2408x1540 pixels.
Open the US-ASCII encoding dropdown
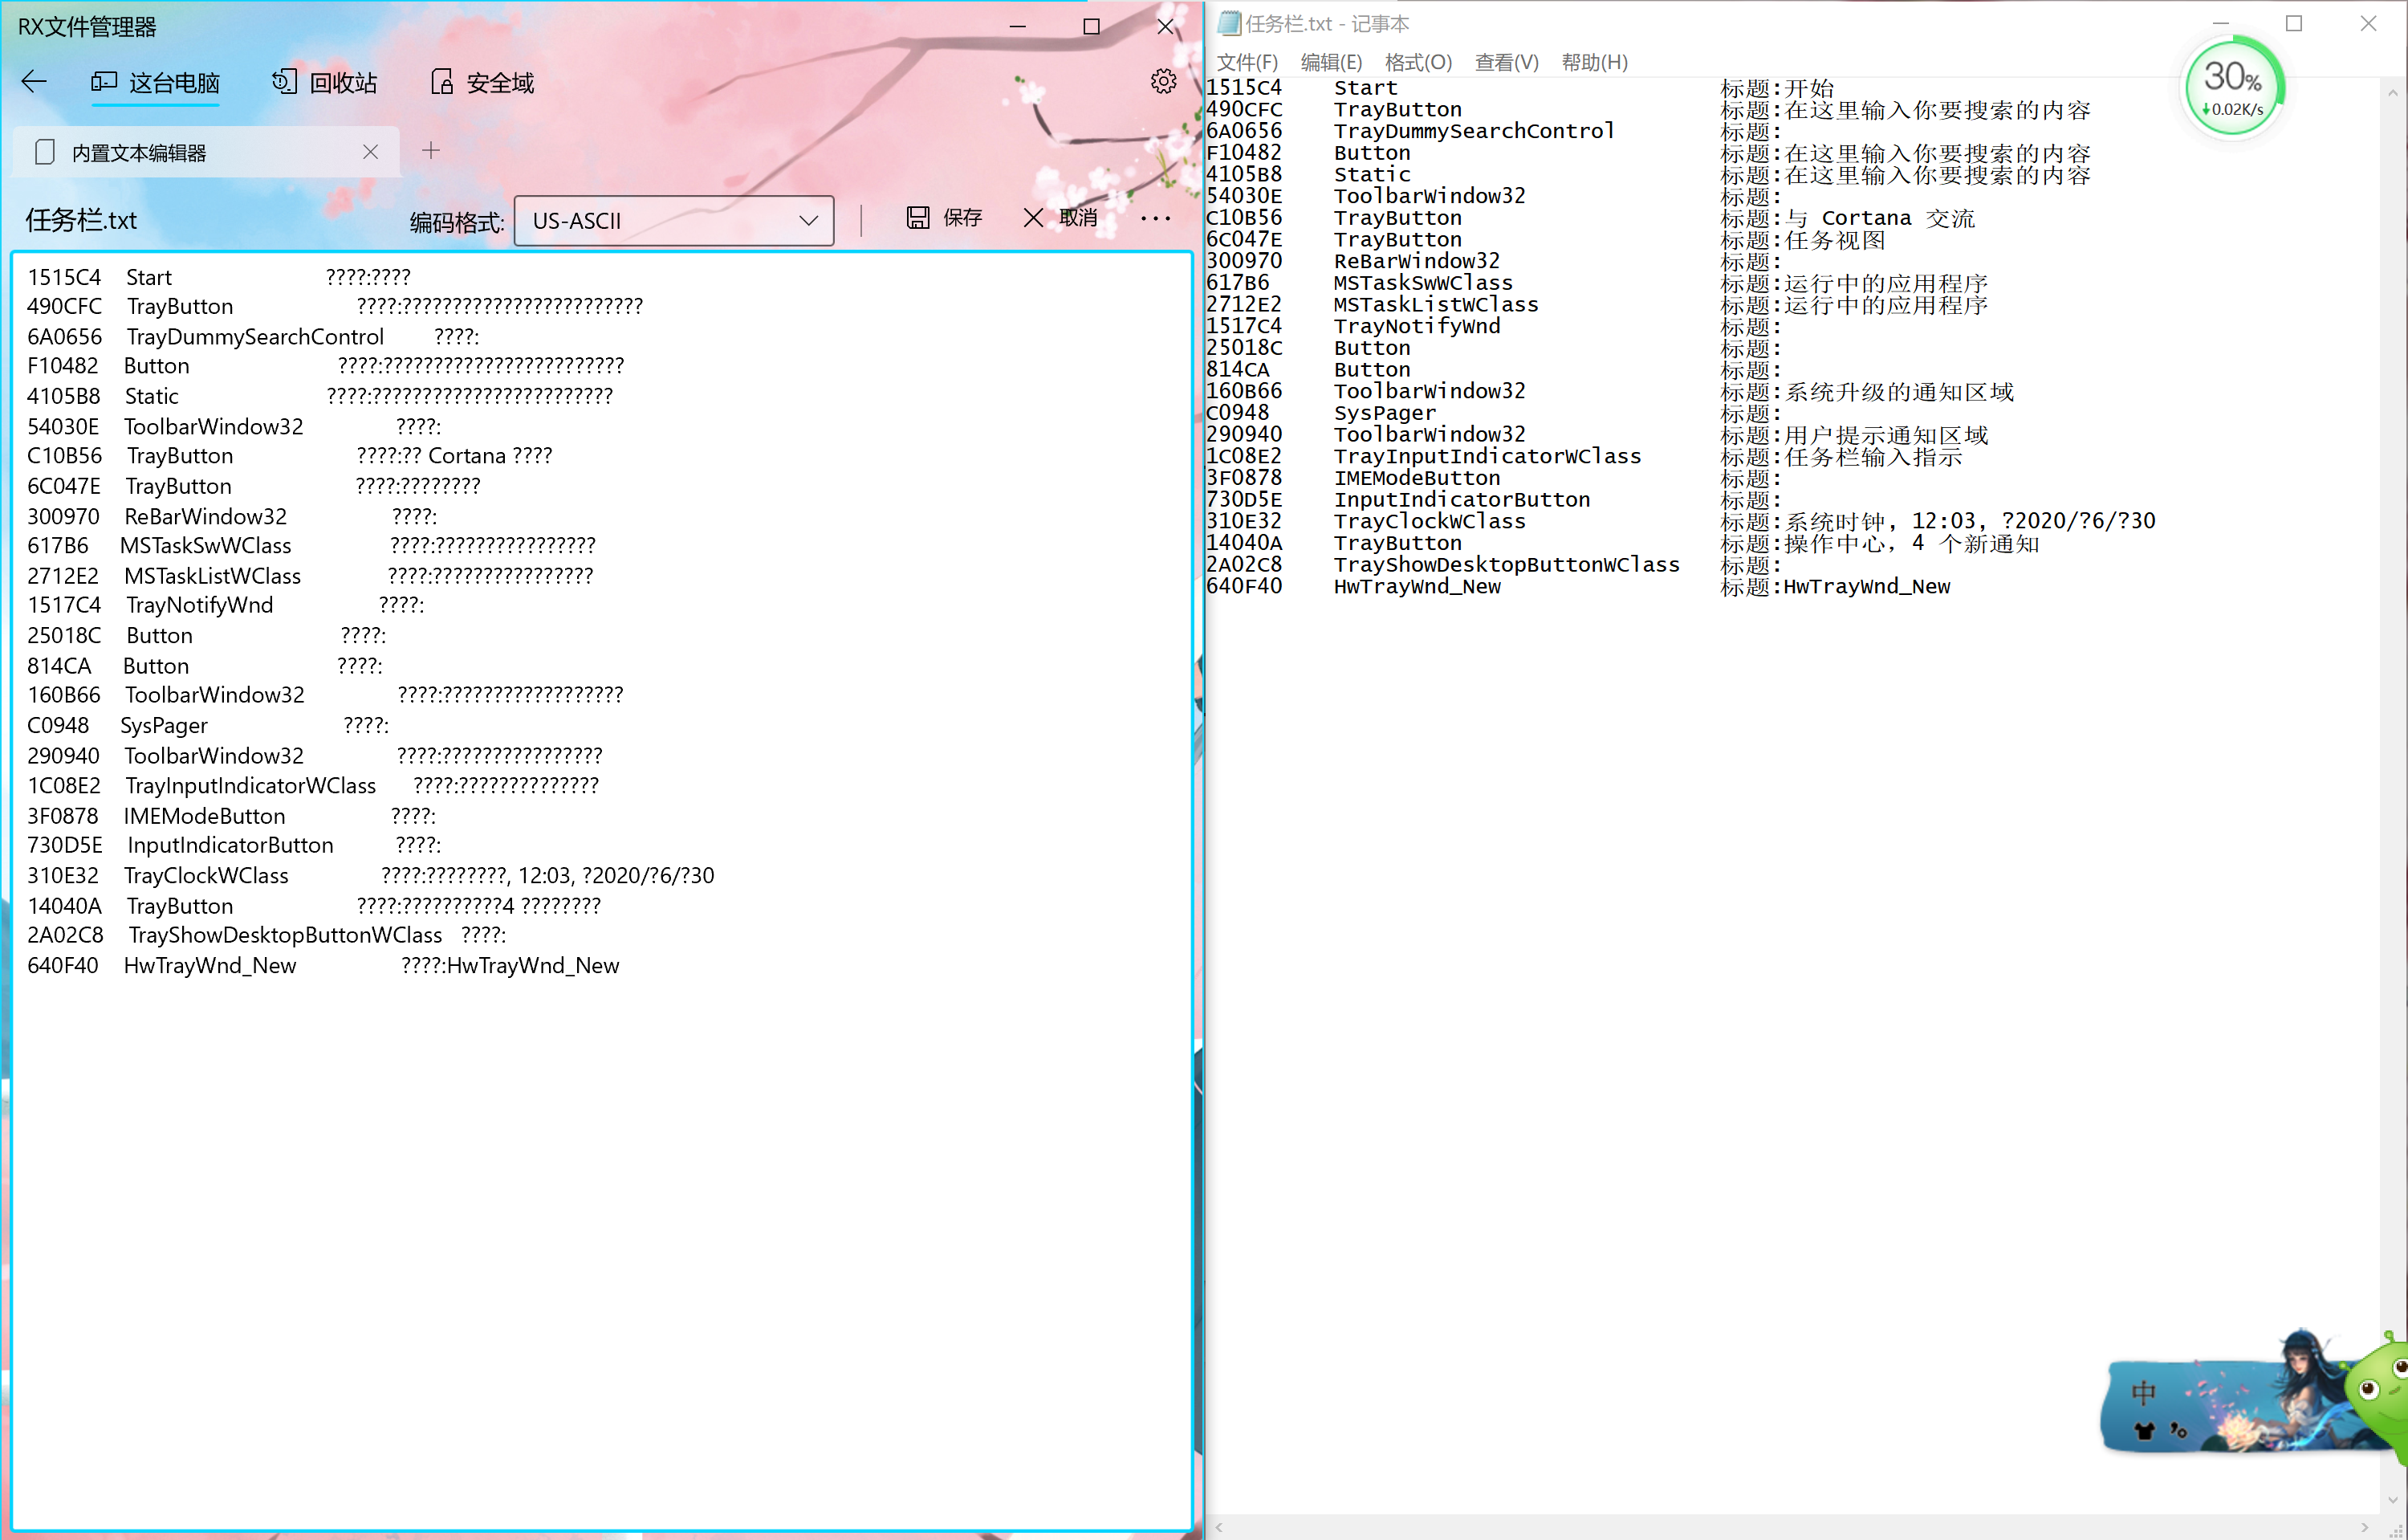click(673, 219)
